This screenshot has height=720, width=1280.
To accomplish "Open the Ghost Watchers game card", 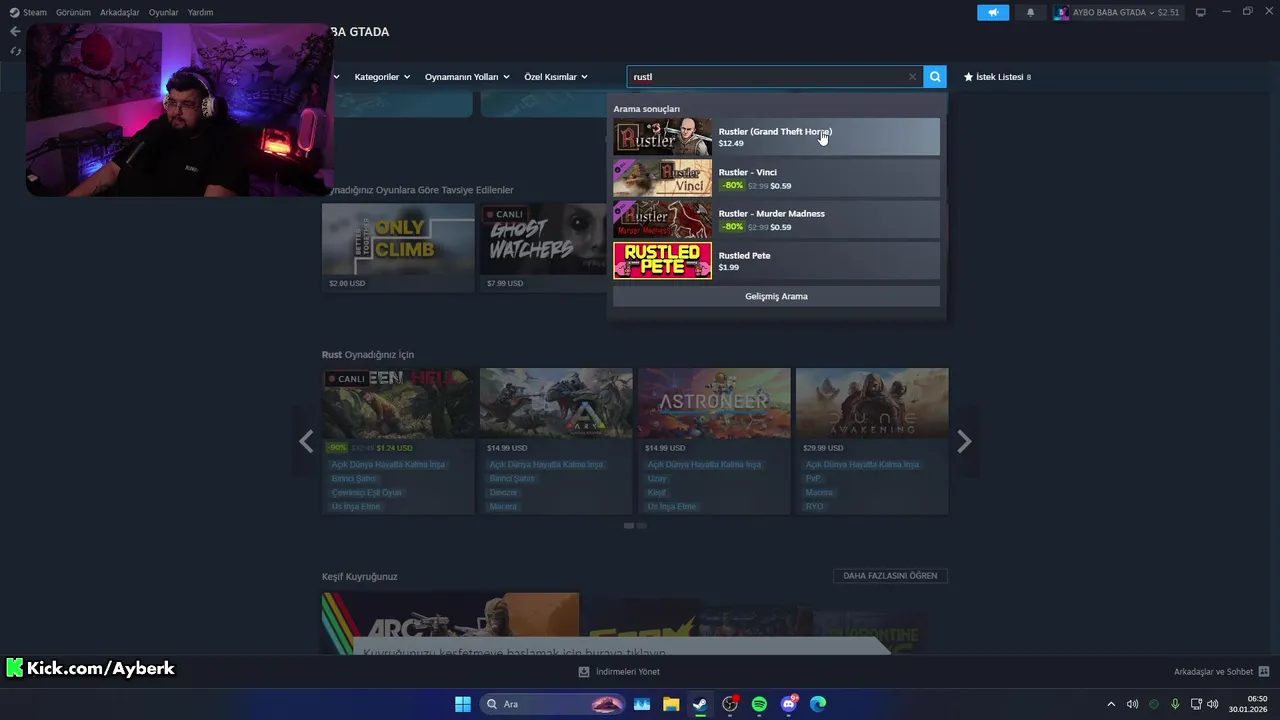I will pyautogui.click(x=543, y=248).
